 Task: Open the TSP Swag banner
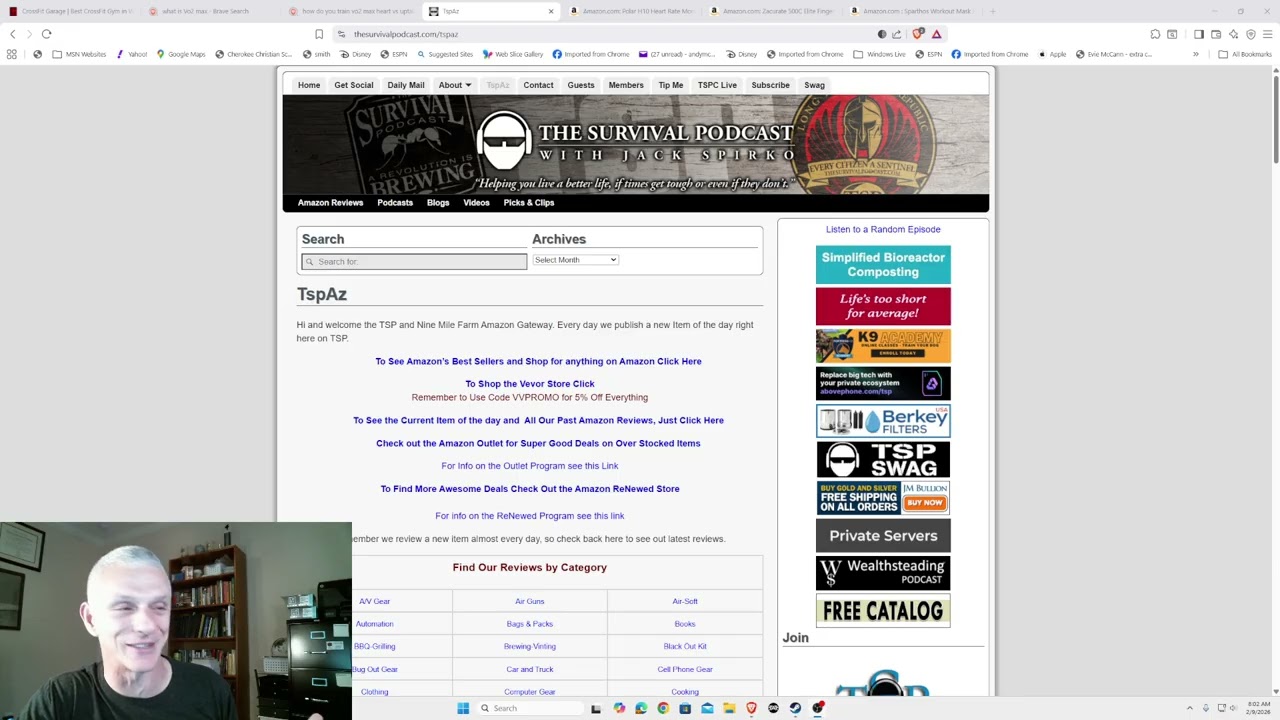coord(883,460)
